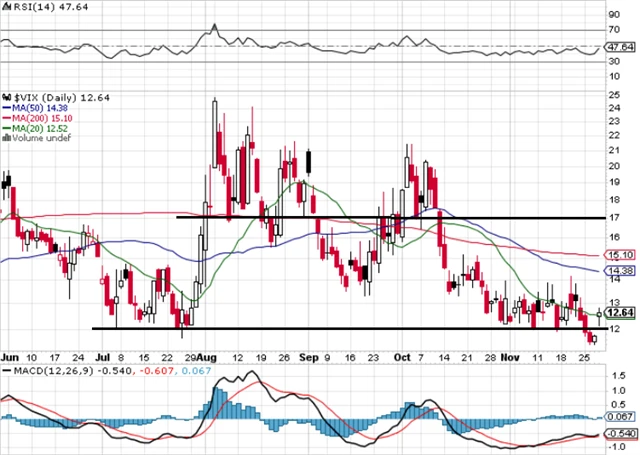This screenshot has width=640, height=455.
Task: Click the Volume undef legend text
Action: click(39, 139)
